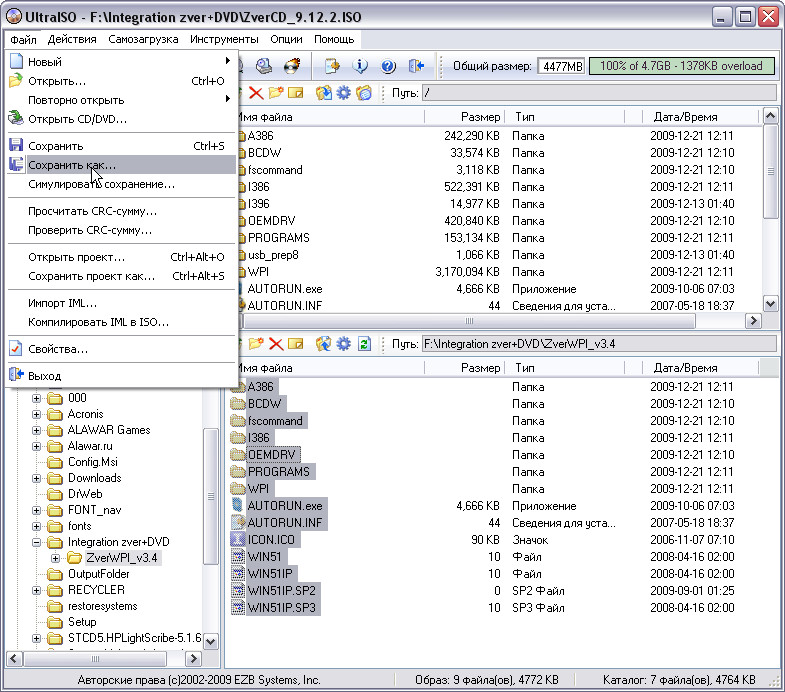This screenshot has height=692, width=785.
Task: Click the Burn CD/DVD image flaming disc icon
Action: pyautogui.click(x=292, y=66)
